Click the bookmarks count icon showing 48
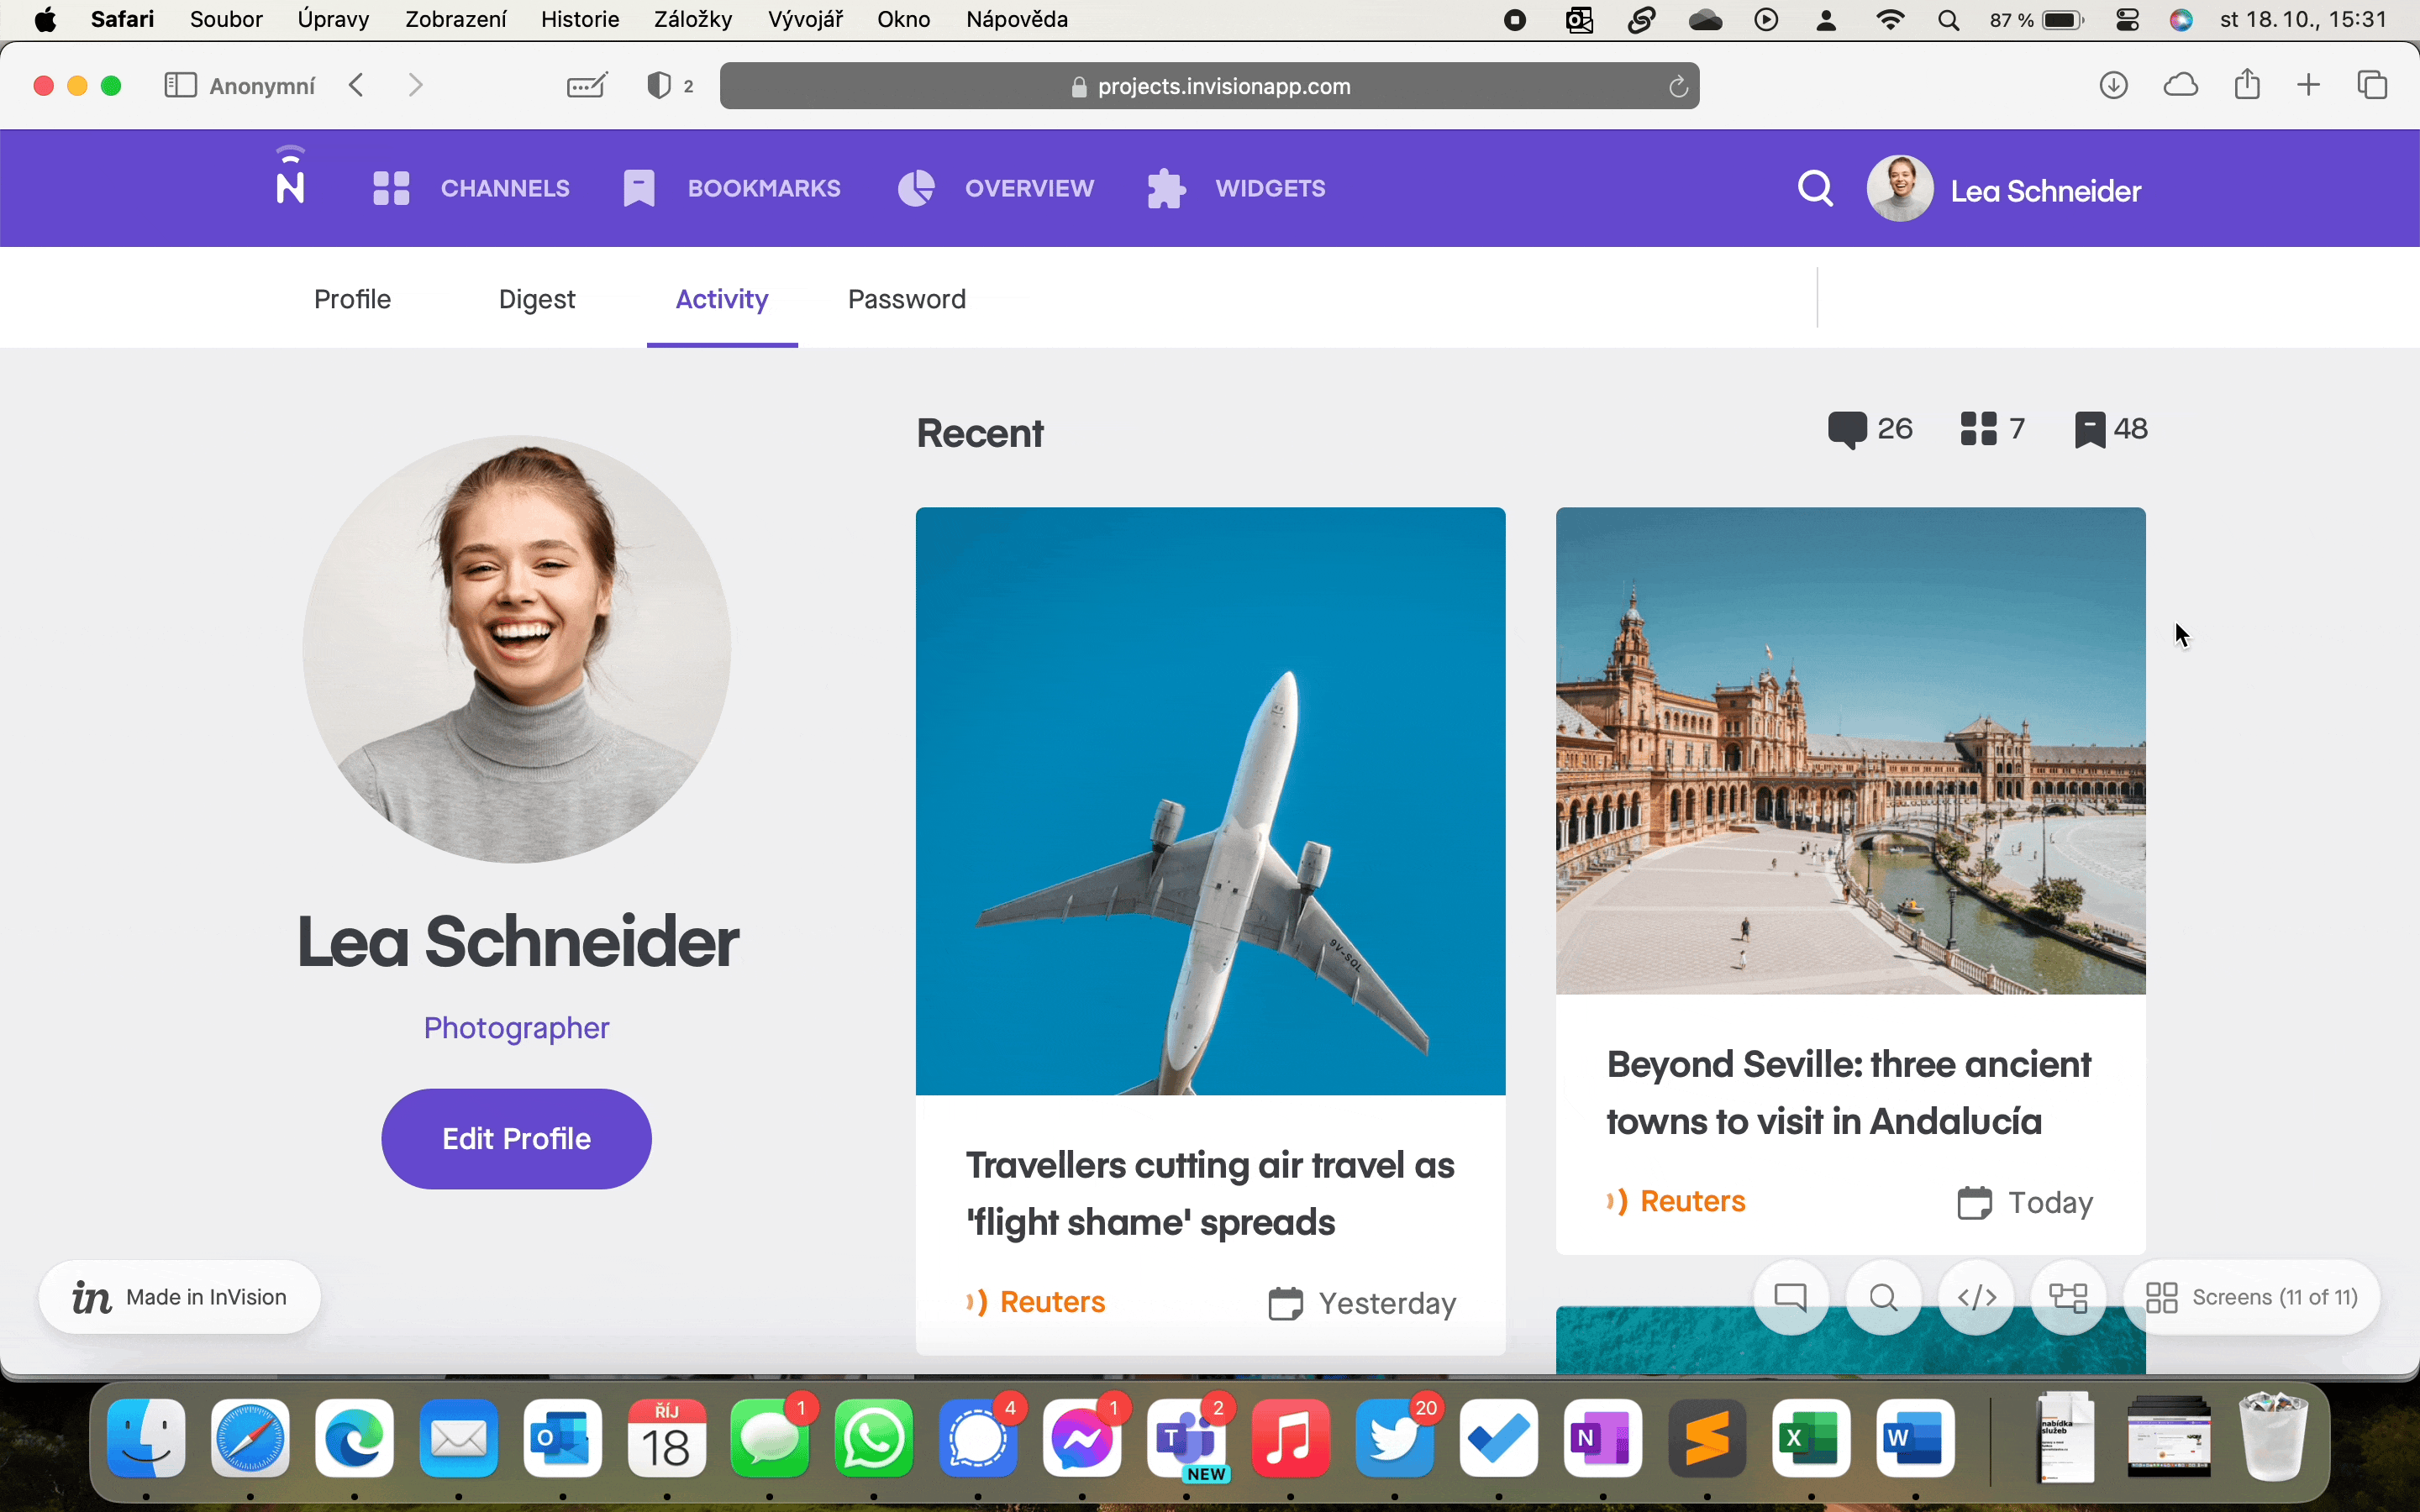Image resolution: width=2420 pixels, height=1512 pixels. click(2089, 429)
